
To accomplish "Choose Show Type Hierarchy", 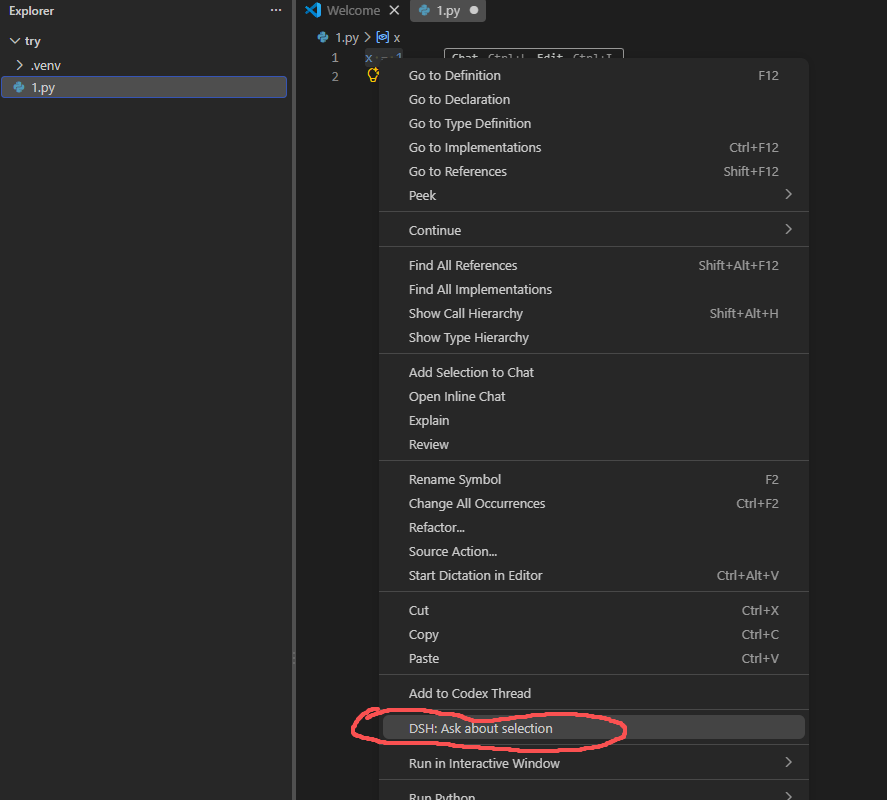I will [x=593, y=337].
